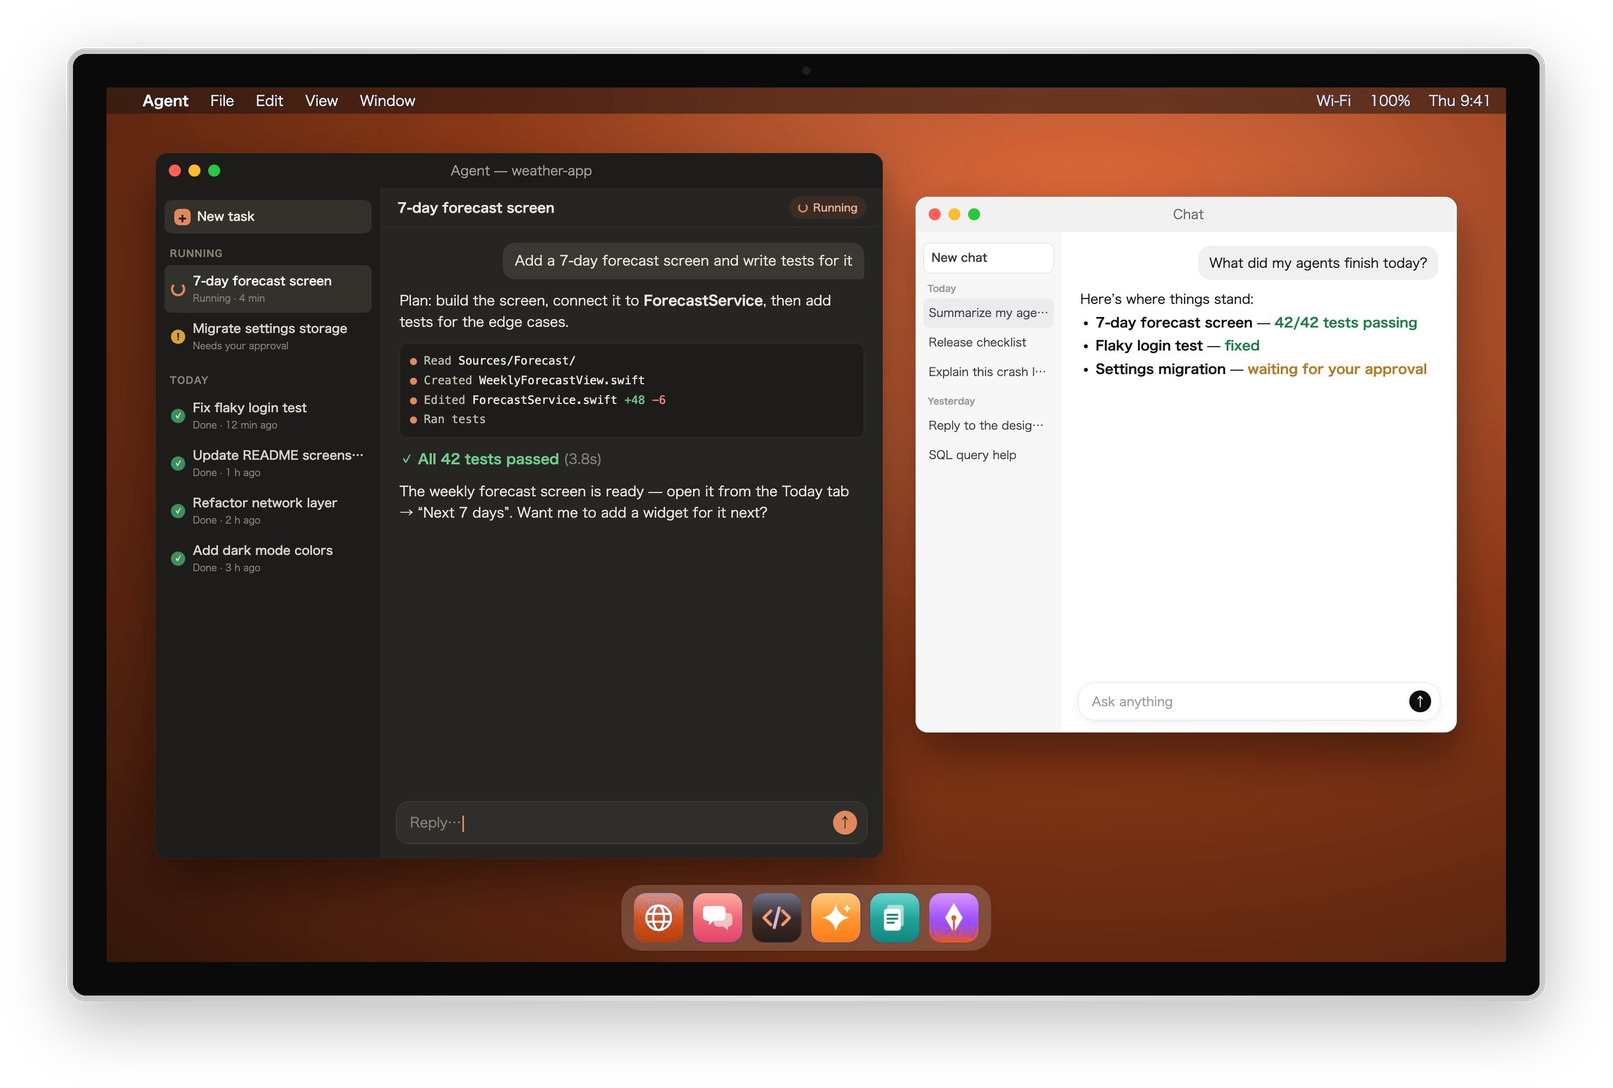Click the All 42 tests passed result
Screen dimensions: 1613x1088
pyautogui.click(x=501, y=459)
